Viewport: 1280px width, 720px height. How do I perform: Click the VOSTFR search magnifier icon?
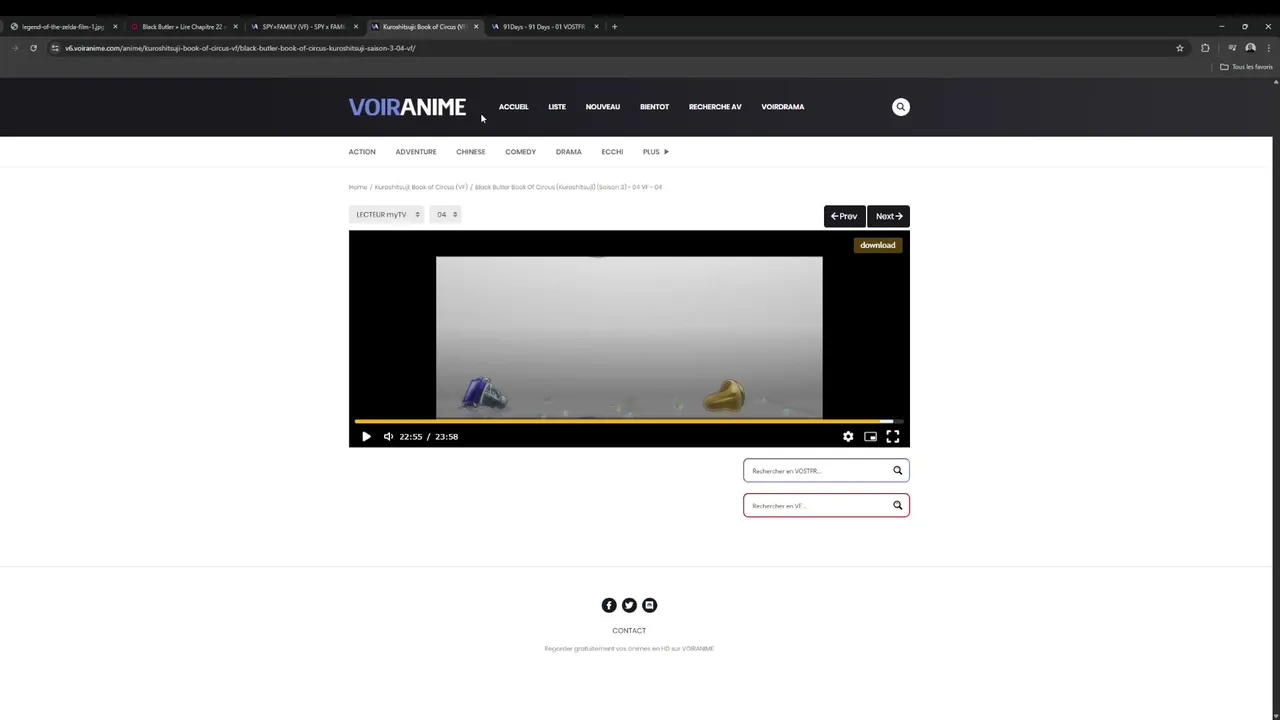click(897, 470)
